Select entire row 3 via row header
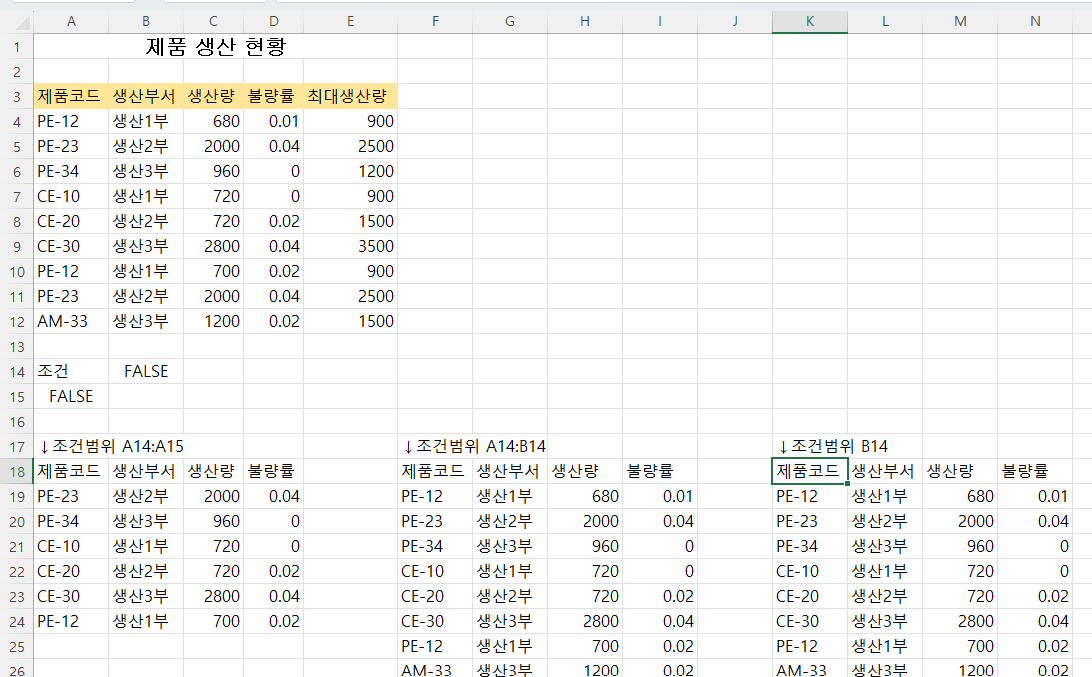Image resolution: width=1092 pixels, height=677 pixels. 16,96
